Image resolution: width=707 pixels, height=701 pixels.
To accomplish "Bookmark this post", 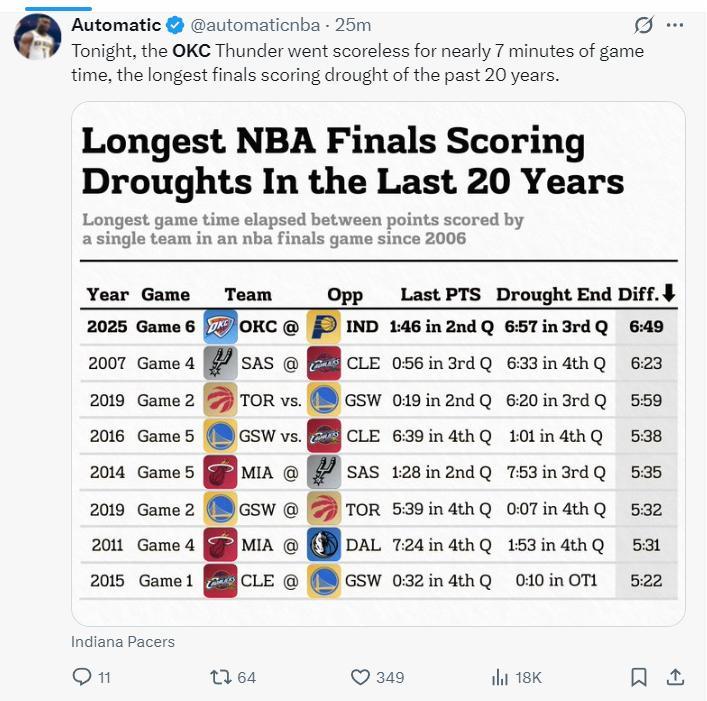I will click(639, 677).
